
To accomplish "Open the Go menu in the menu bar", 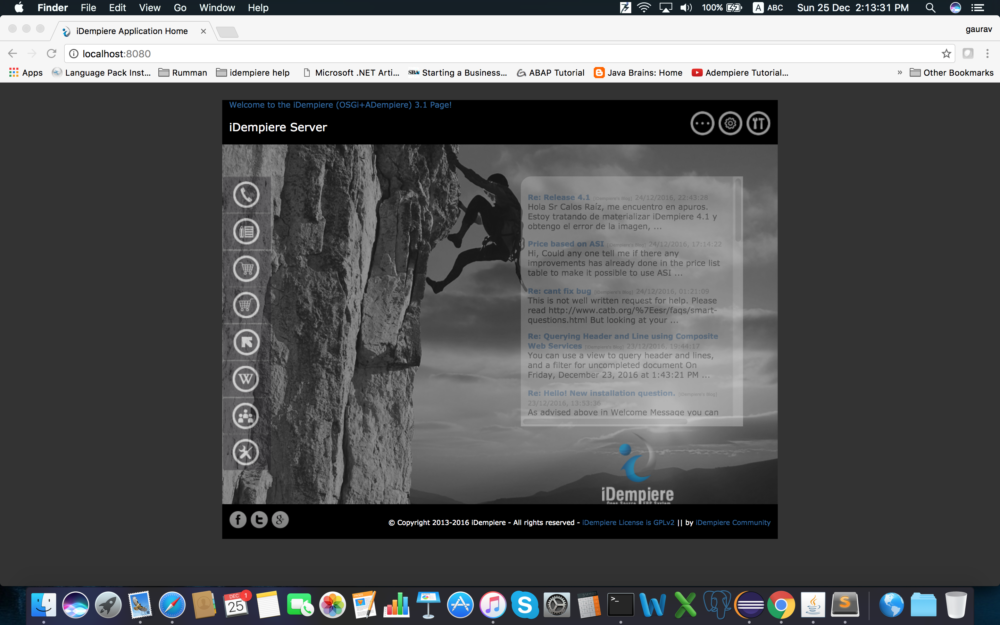I will (x=180, y=8).
